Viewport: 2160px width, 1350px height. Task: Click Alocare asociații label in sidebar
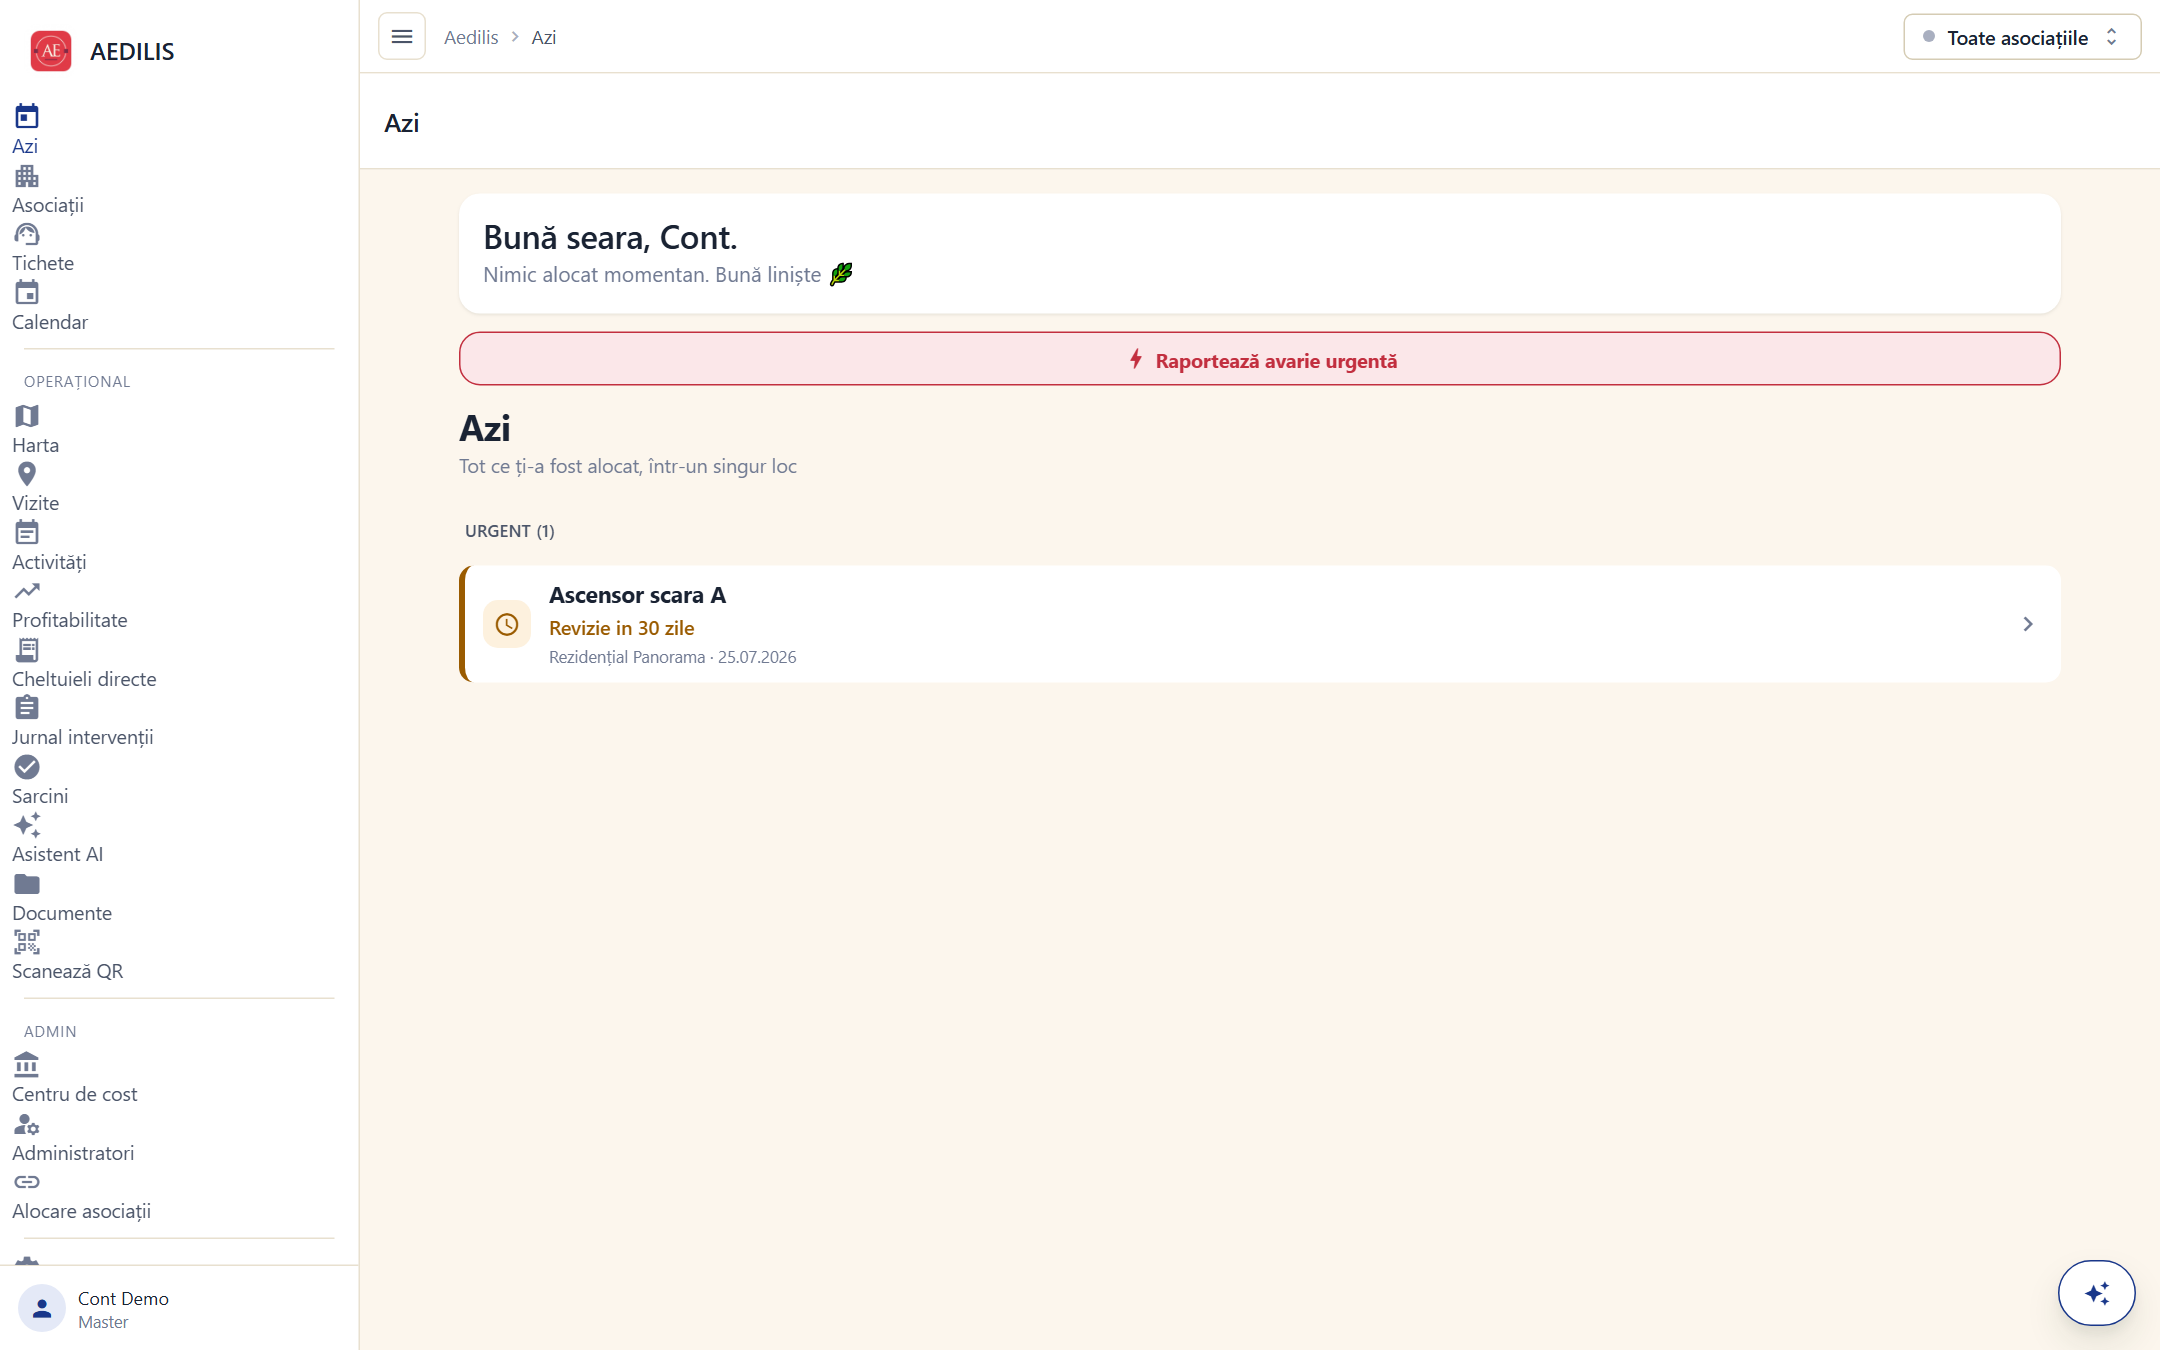click(82, 1211)
